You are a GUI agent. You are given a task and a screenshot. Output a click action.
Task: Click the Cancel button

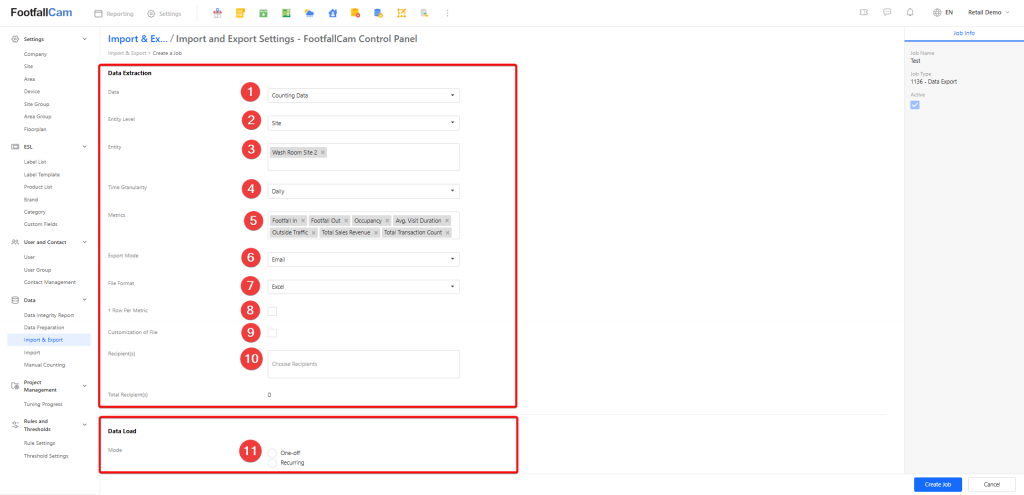[x=991, y=485]
